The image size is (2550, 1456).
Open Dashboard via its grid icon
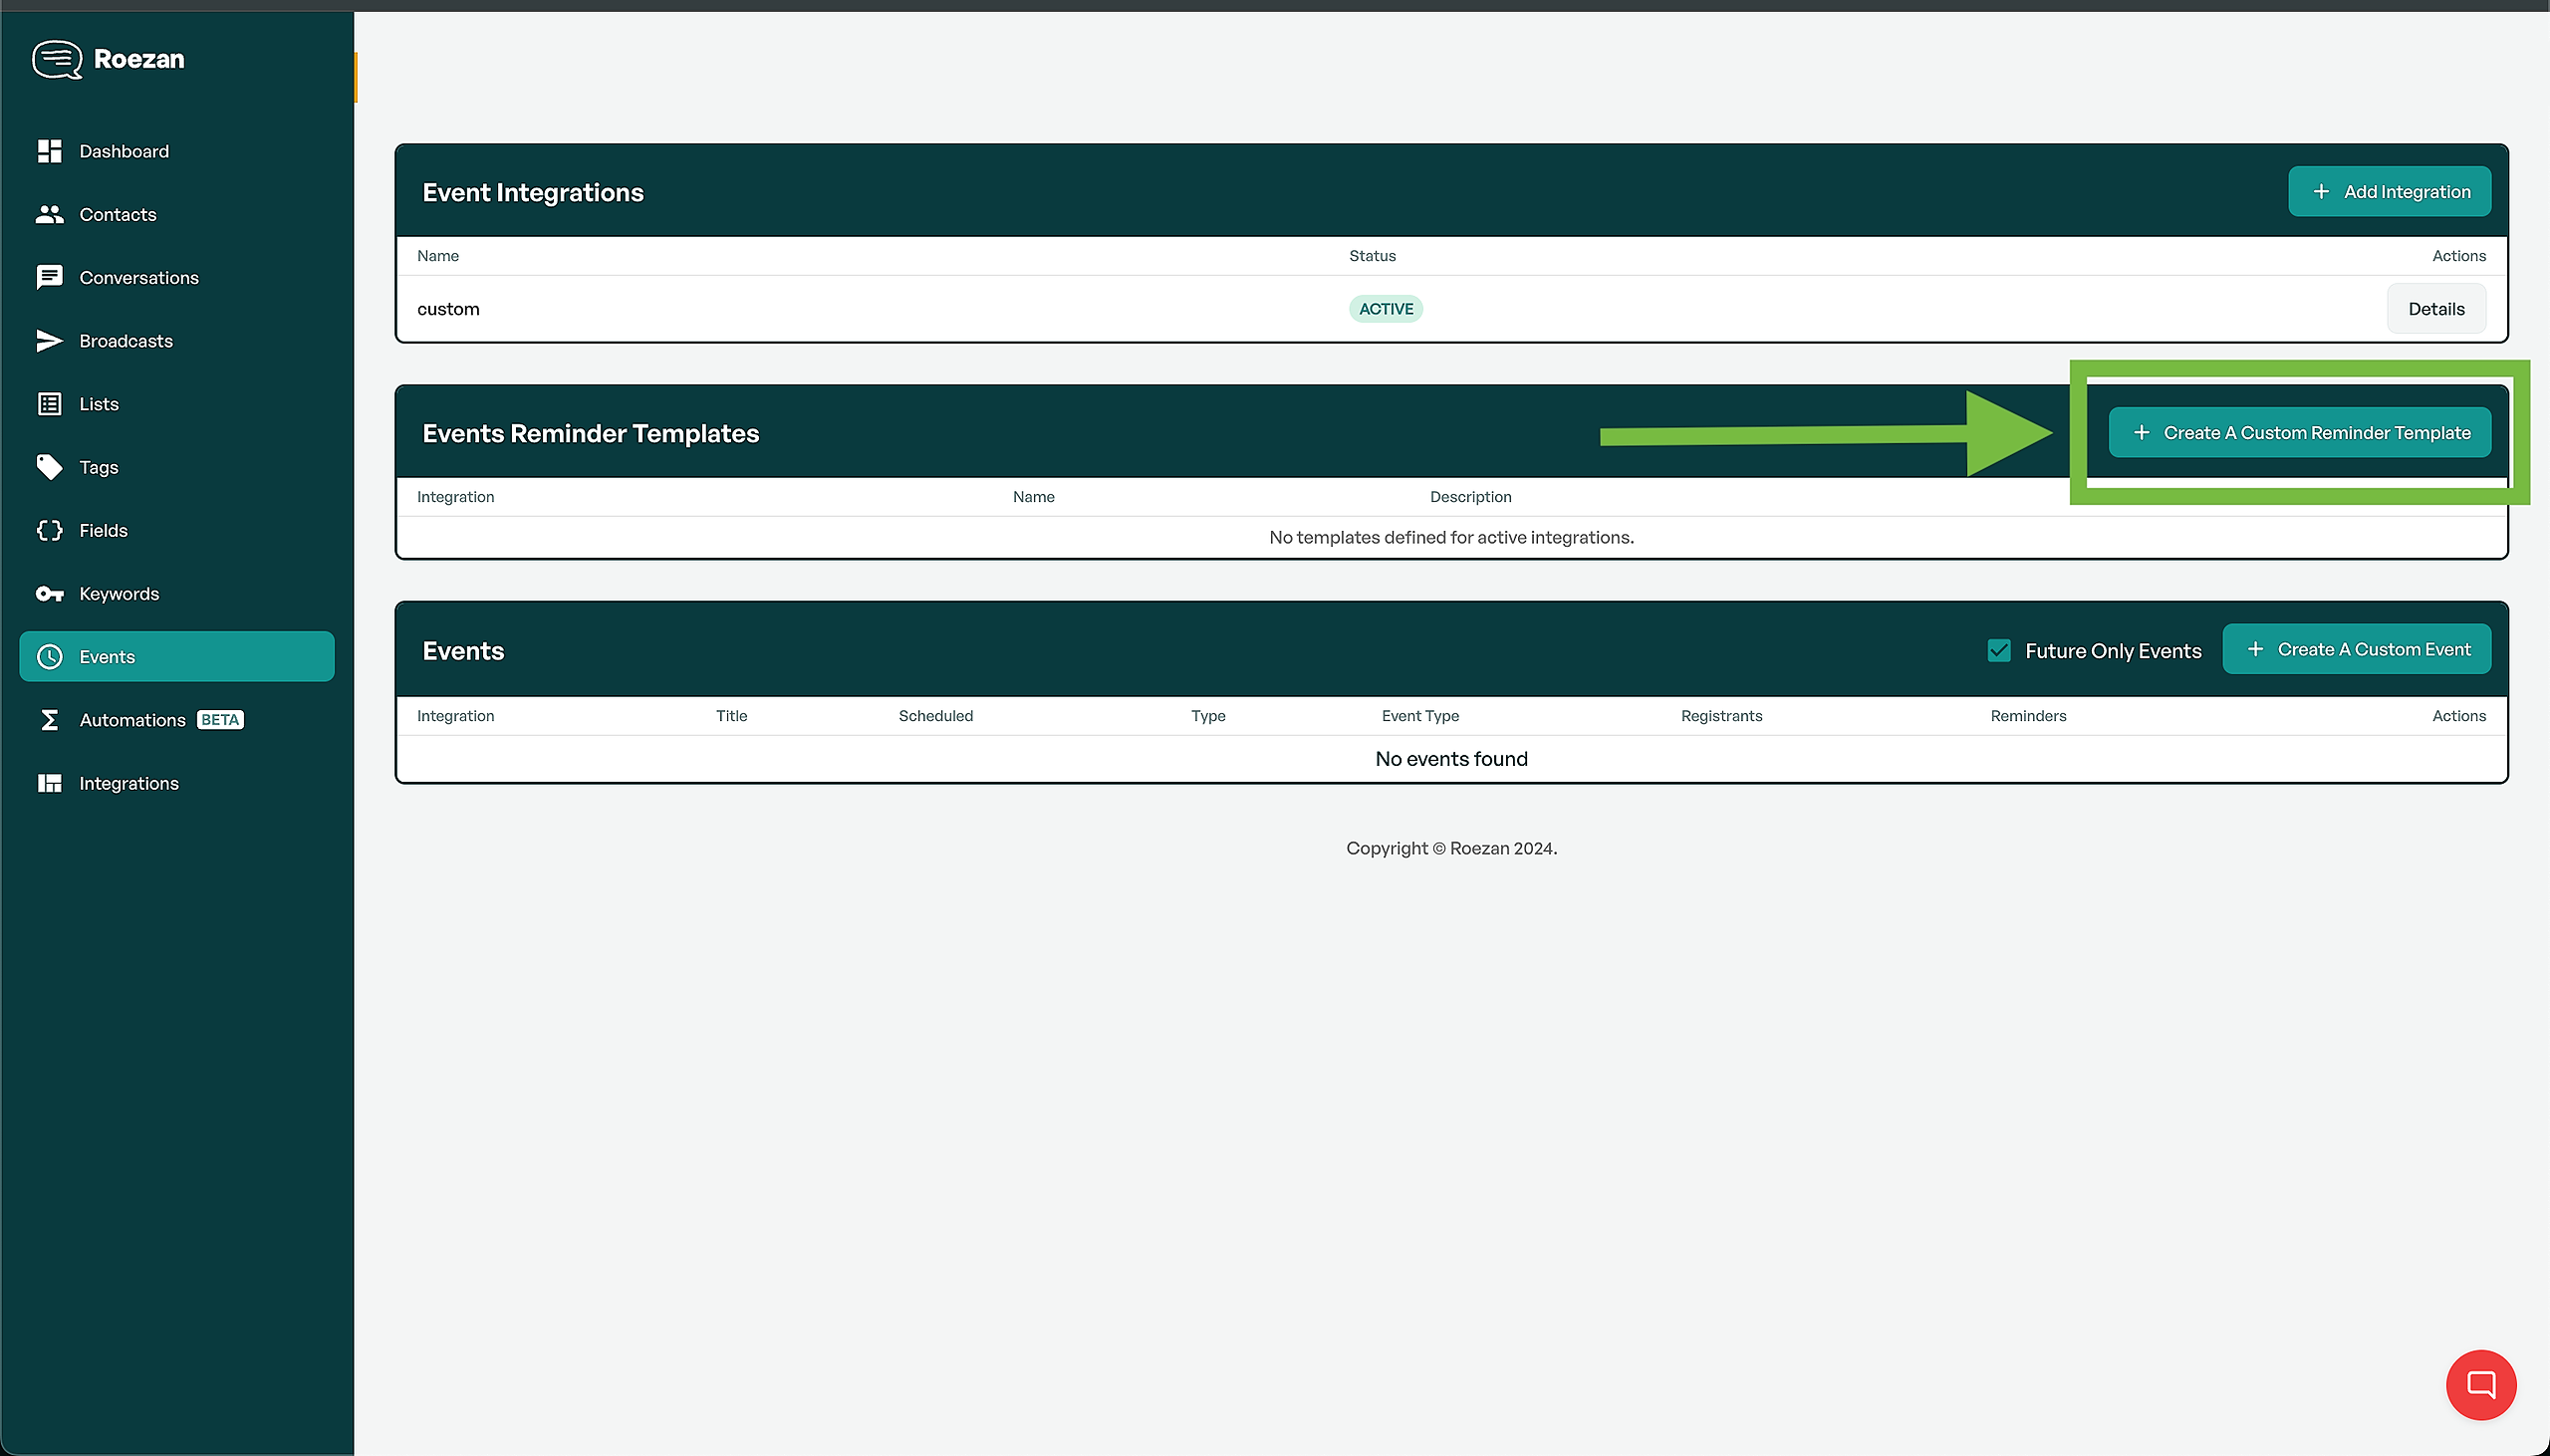[x=49, y=151]
